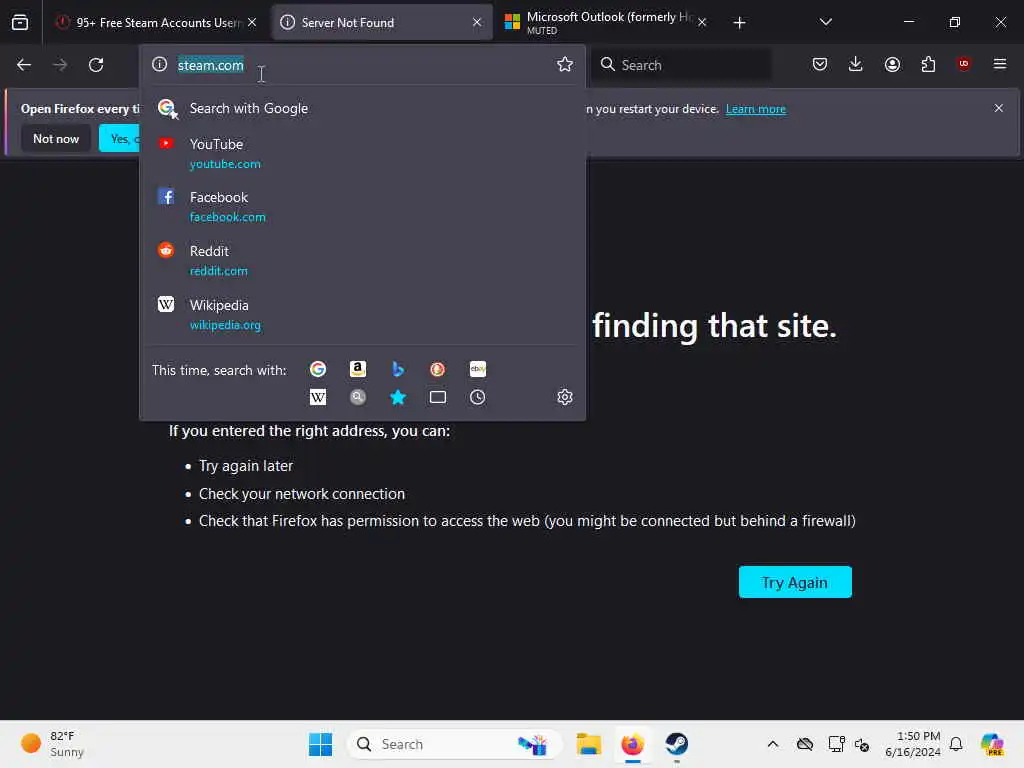Open Learn more link
The width and height of the screenshot is (1024, 768).
[756, 109]
